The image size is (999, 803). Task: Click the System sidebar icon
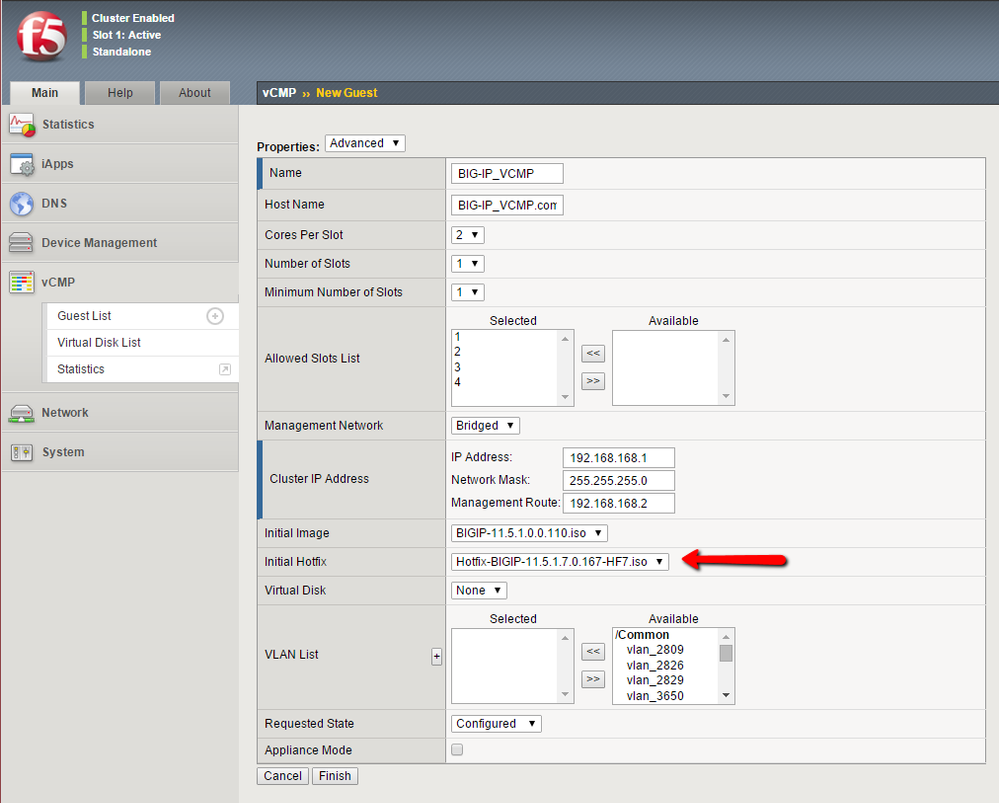pos(22,453)
